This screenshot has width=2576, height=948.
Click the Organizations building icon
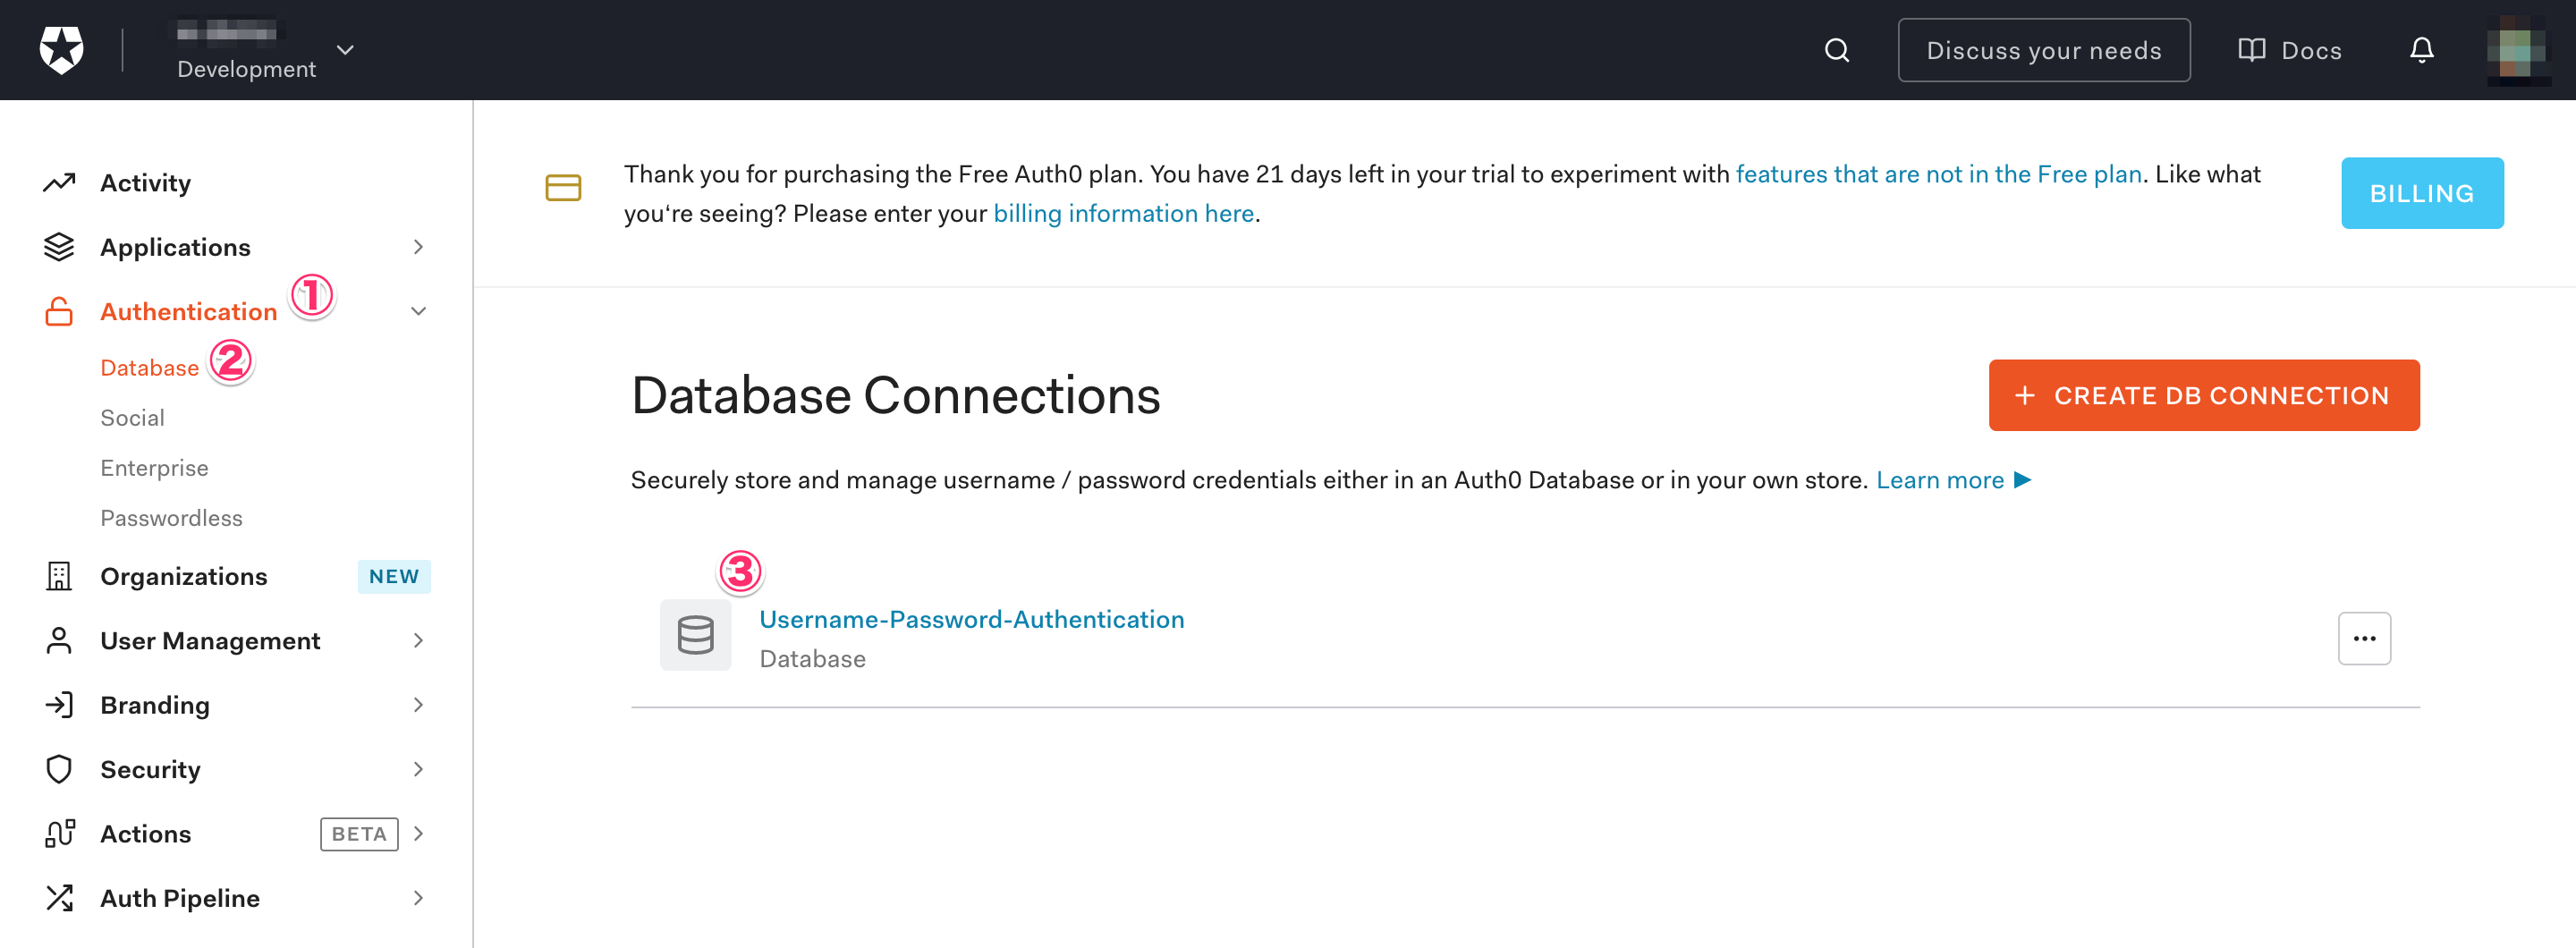click(59, 576)
